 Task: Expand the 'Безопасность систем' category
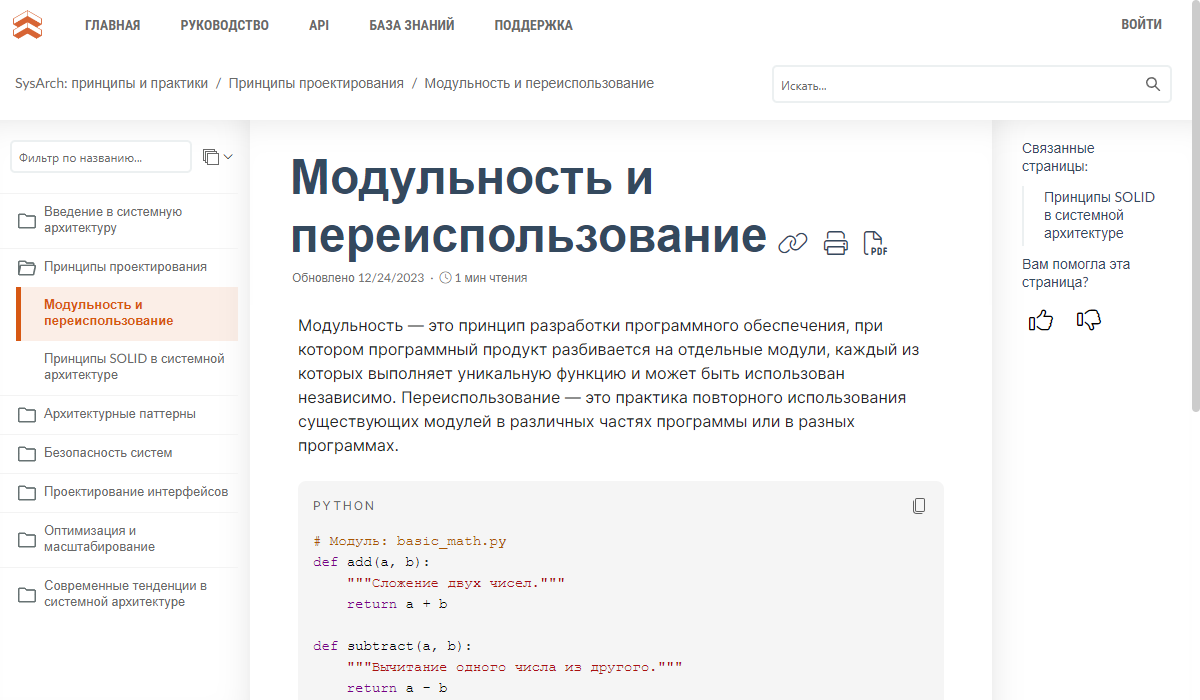tap(27, 453)
